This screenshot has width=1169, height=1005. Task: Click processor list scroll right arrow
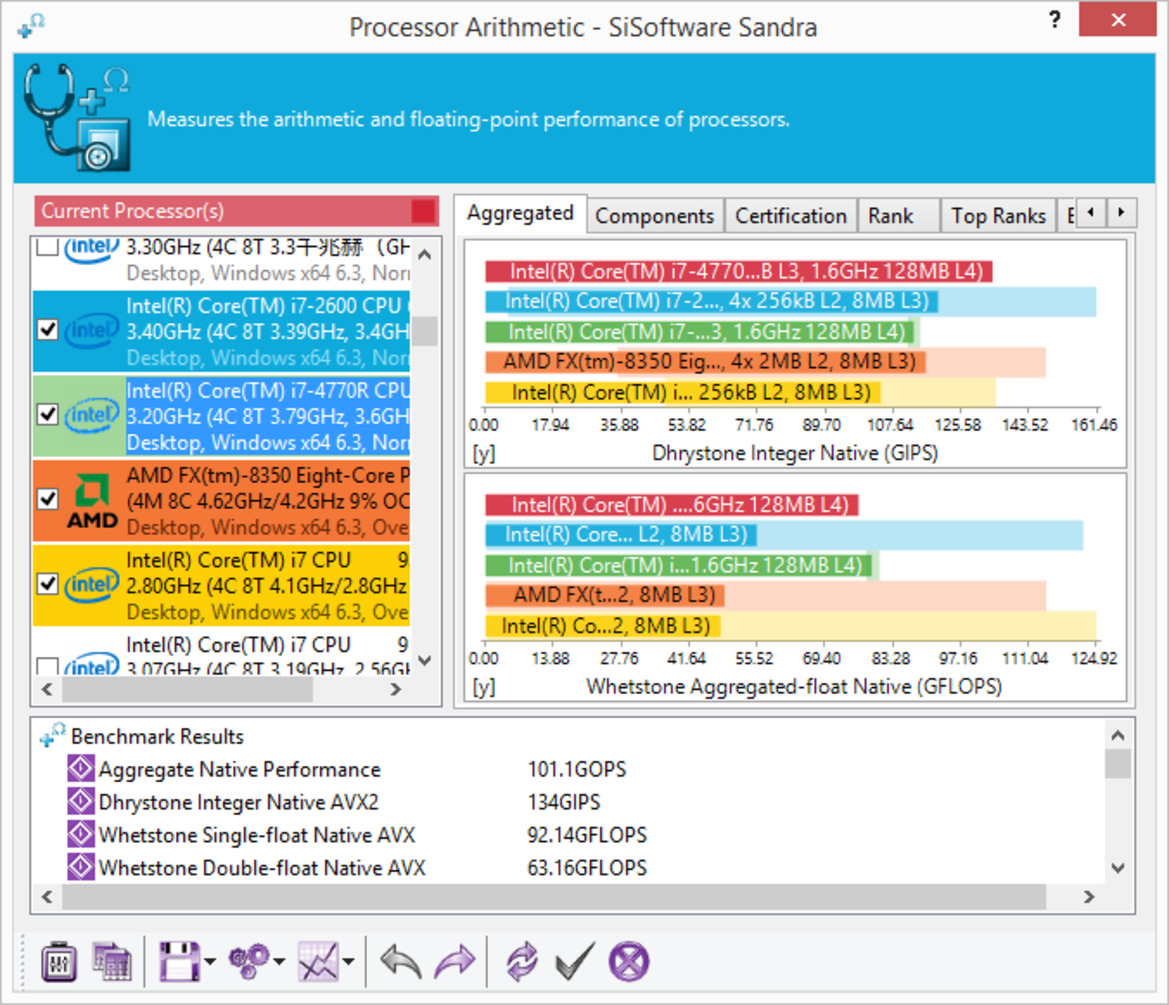(x=396, y=690)
